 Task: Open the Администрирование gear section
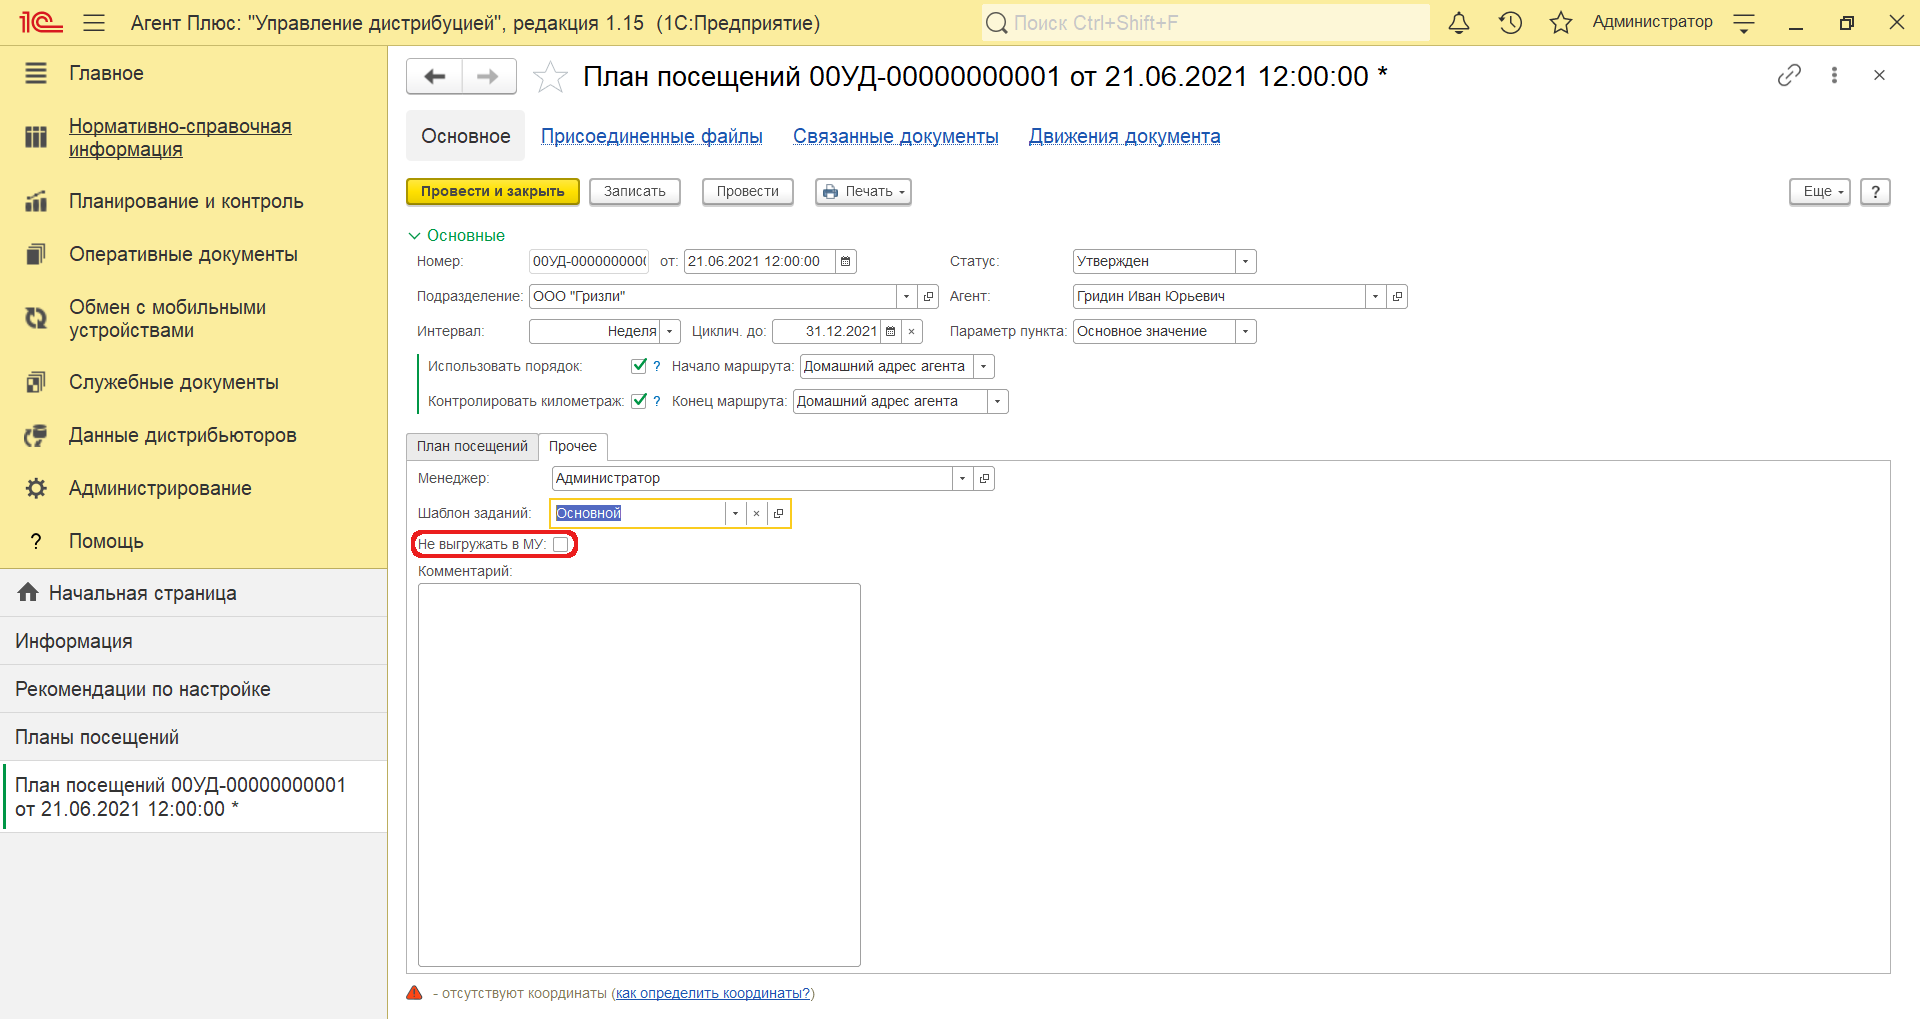[160, 488]
